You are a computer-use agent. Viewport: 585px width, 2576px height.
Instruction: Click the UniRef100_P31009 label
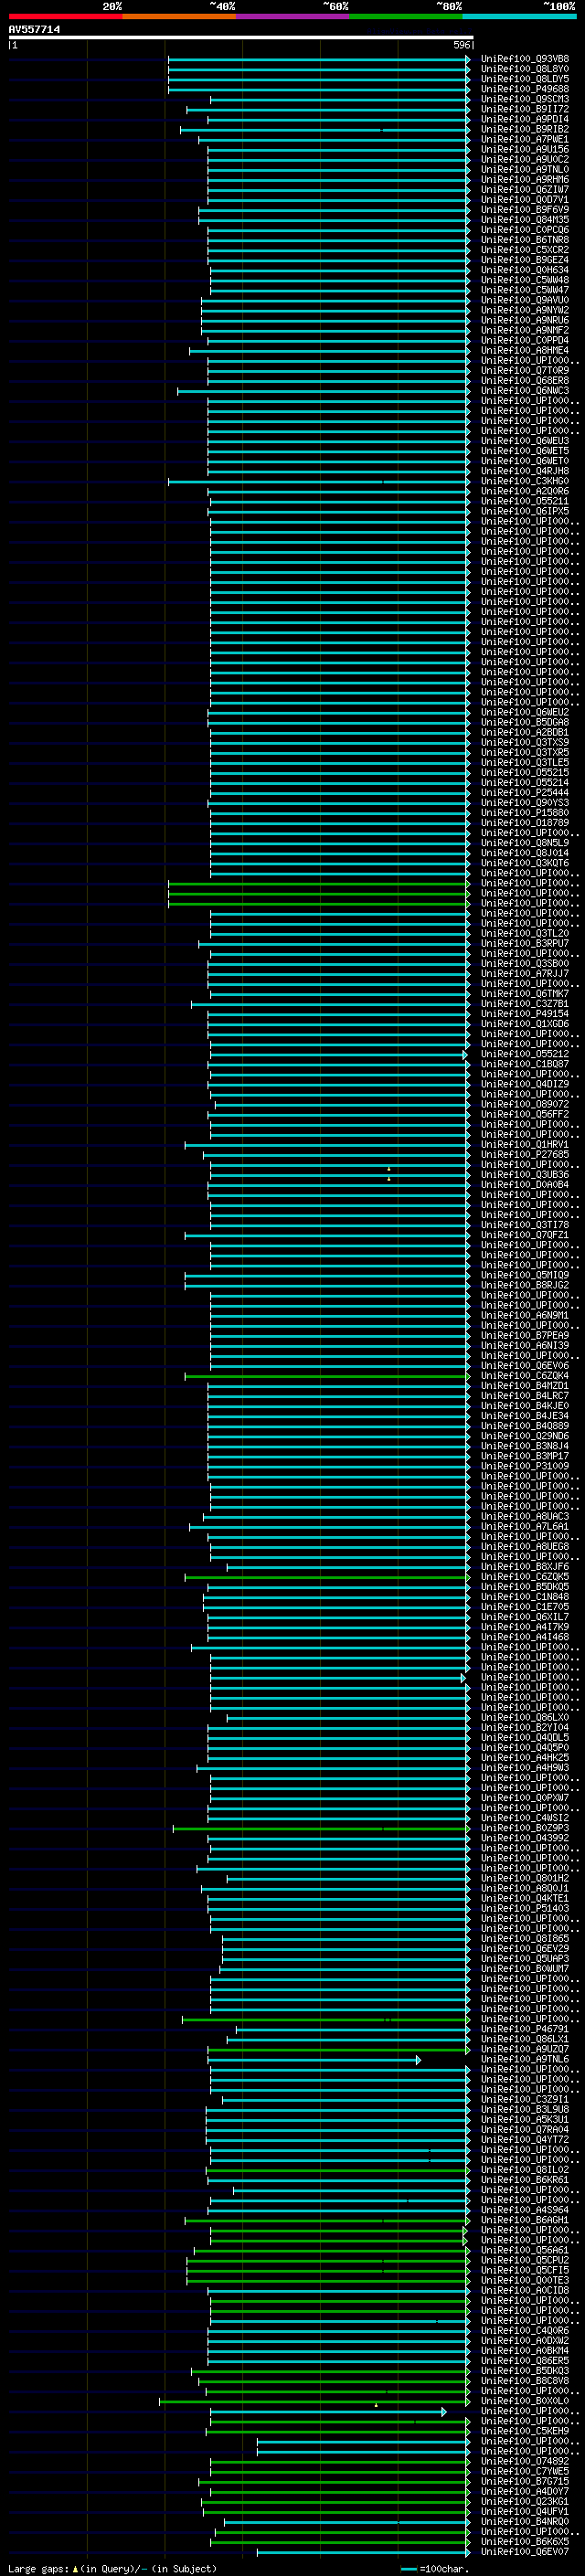pos(525,1466)
